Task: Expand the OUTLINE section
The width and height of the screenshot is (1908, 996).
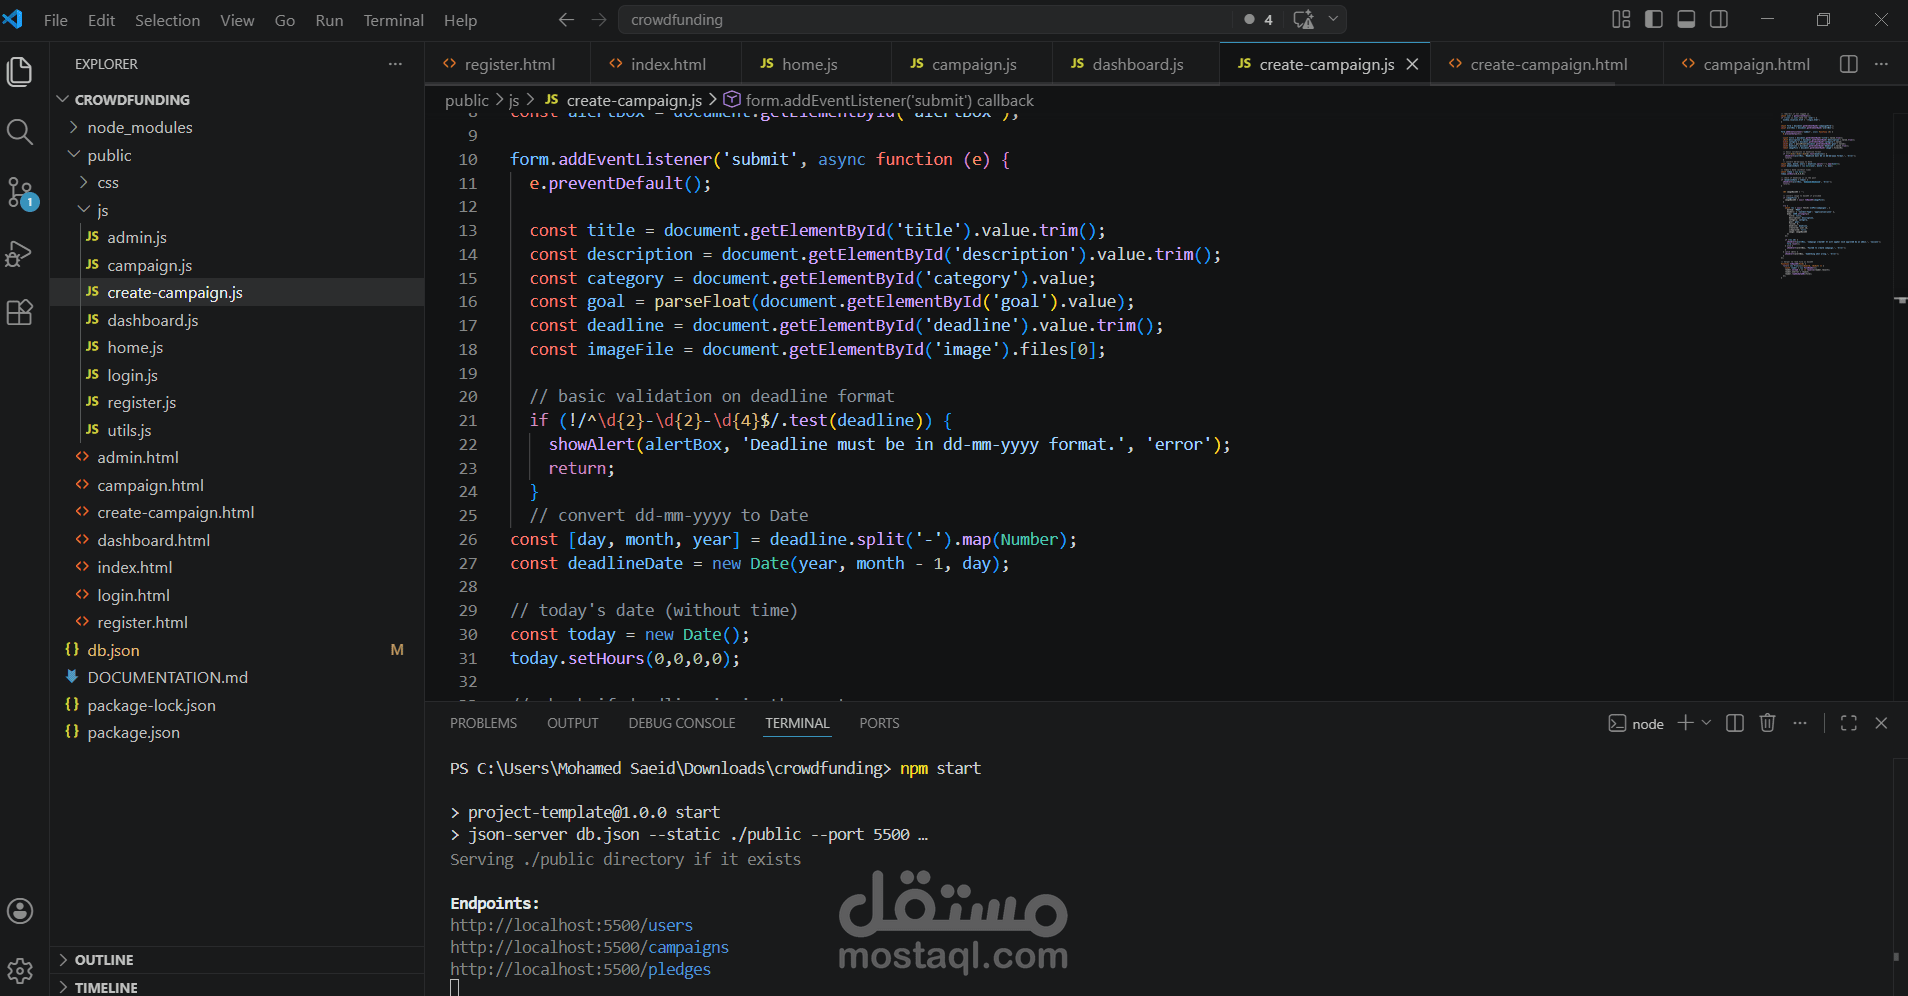Action: (104, 960)
